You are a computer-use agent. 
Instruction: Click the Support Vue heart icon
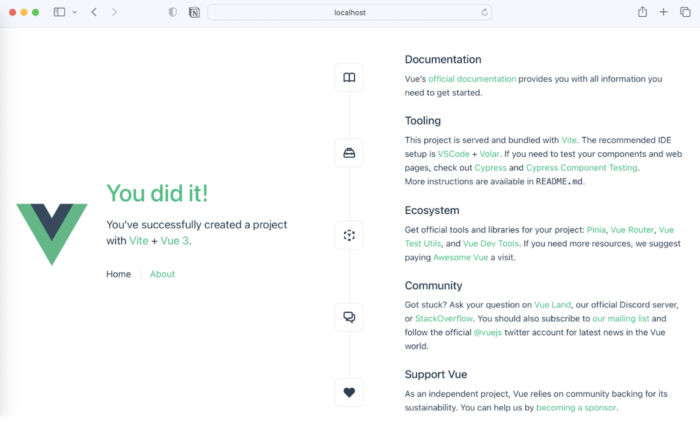[349, 392]
